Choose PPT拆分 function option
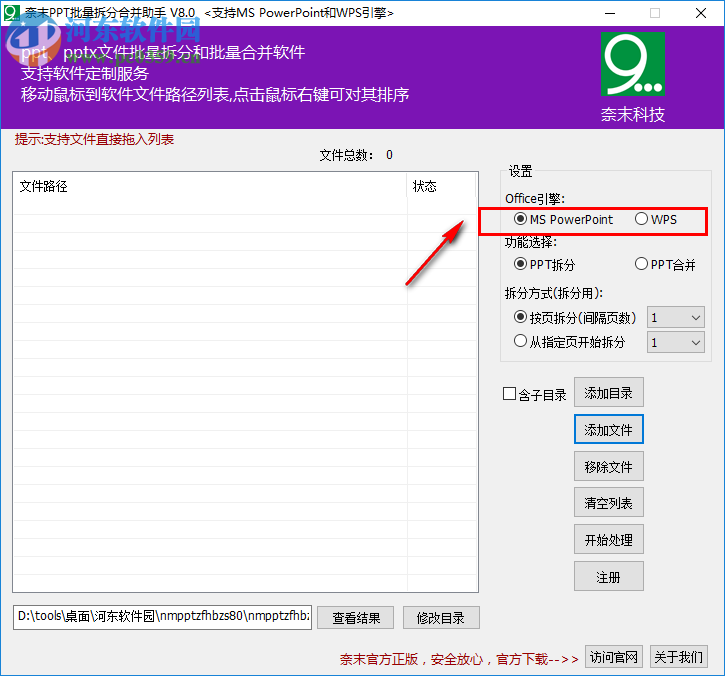The height and width of the screenshot is (676, 725). tap(544, 264)
